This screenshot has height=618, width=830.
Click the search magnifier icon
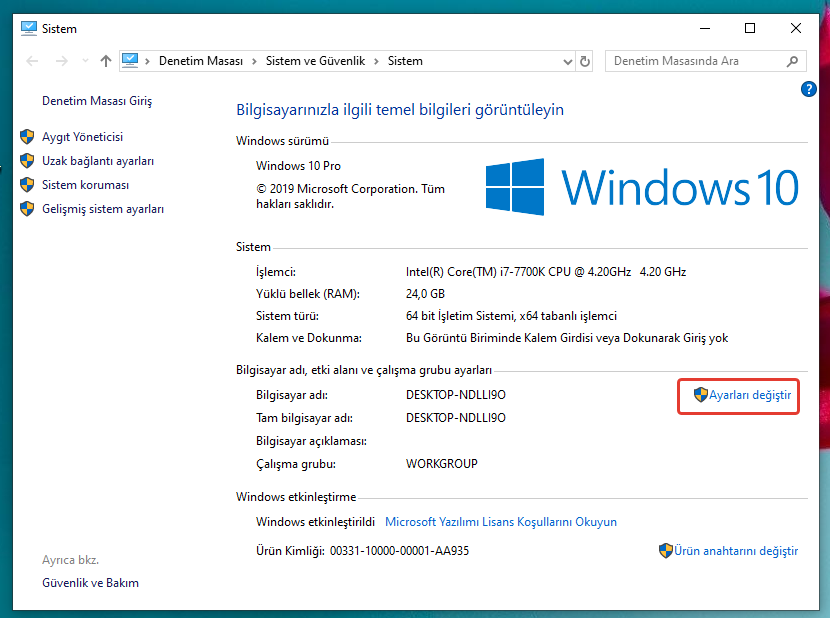tap(792, 61)
